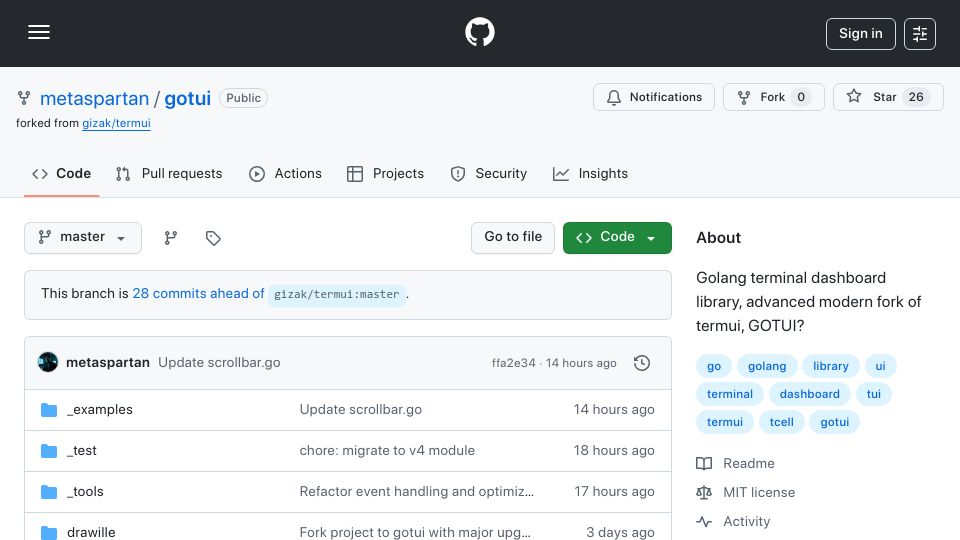The width and height of the screenshot is (960, 540).
Task: Select the go topic tag
Action: (x=714, y=366)
